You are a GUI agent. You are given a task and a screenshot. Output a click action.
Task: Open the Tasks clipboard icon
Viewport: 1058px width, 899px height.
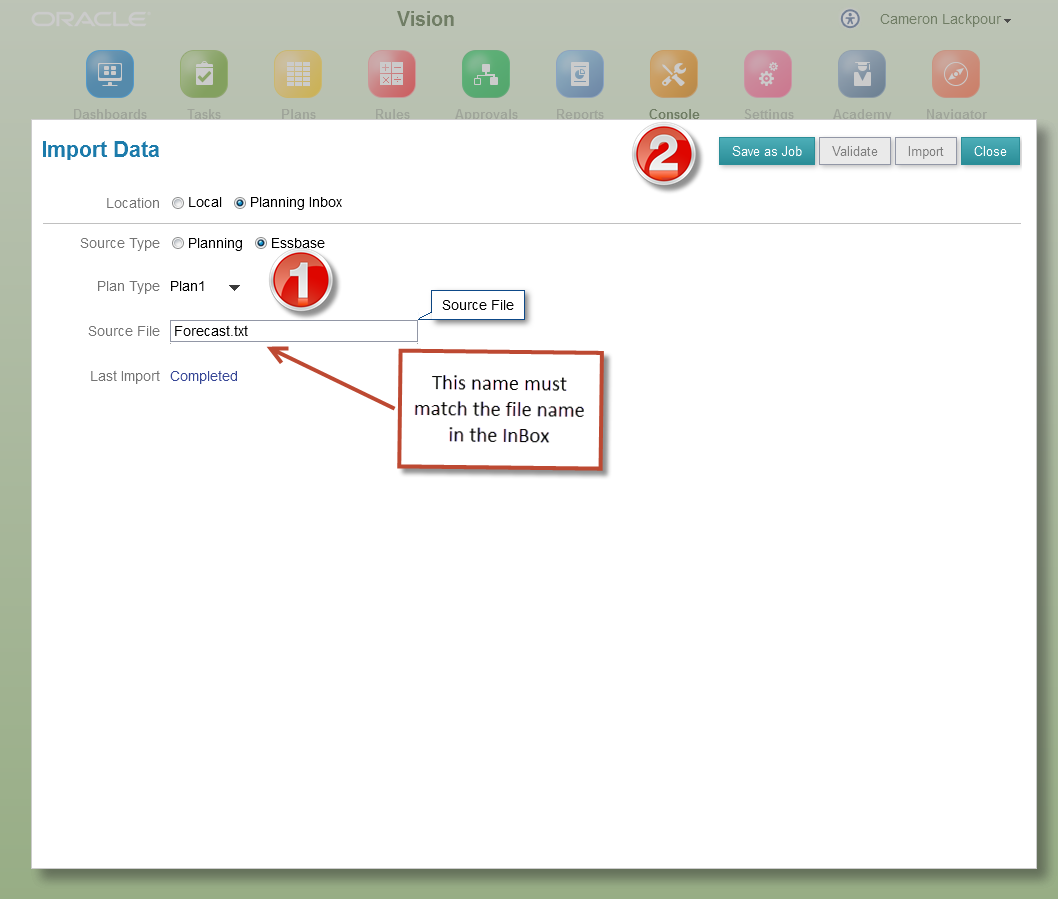(x=204, y=74)
